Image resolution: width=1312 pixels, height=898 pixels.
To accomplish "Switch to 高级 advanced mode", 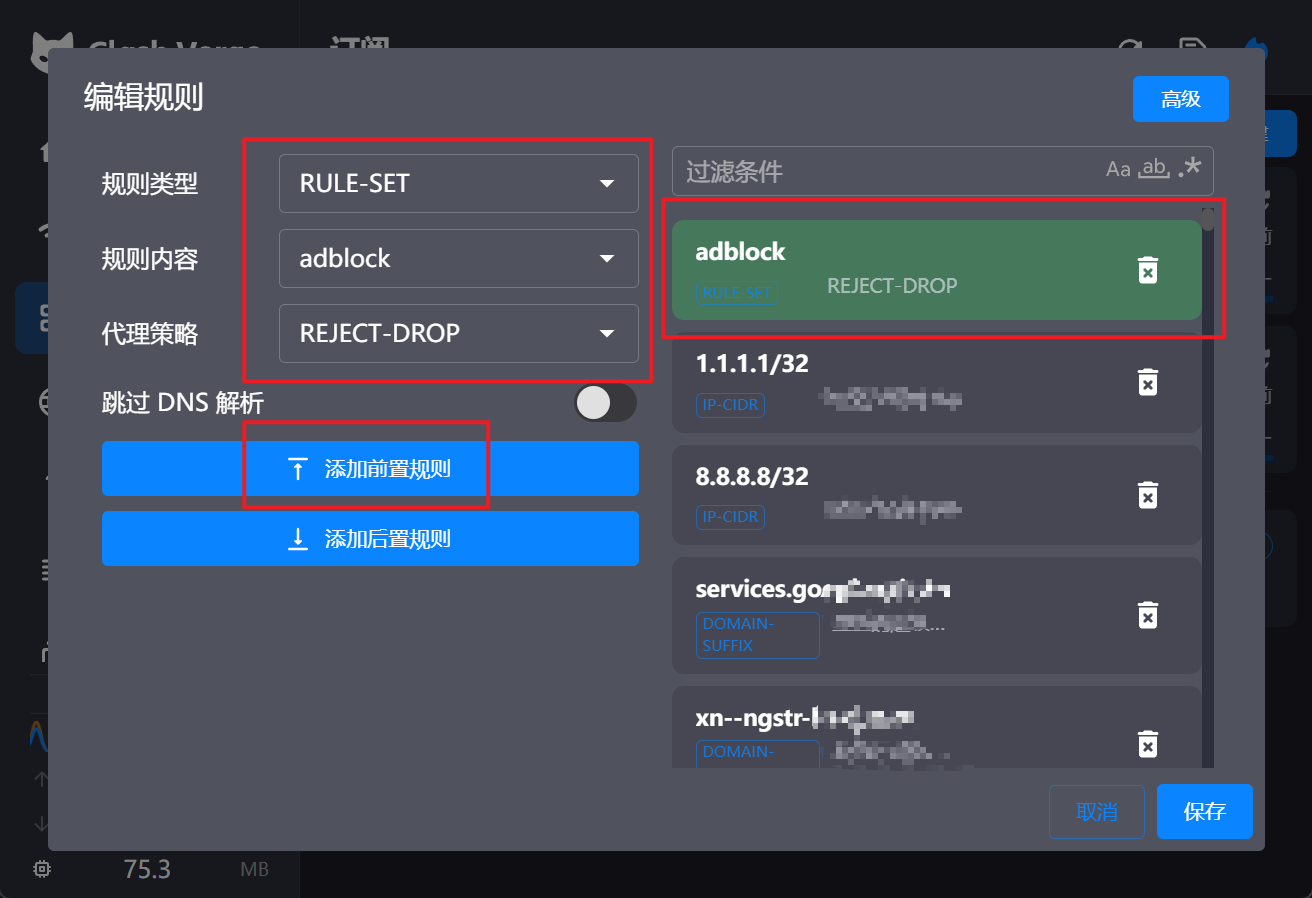I will (x=1180, y=99).
